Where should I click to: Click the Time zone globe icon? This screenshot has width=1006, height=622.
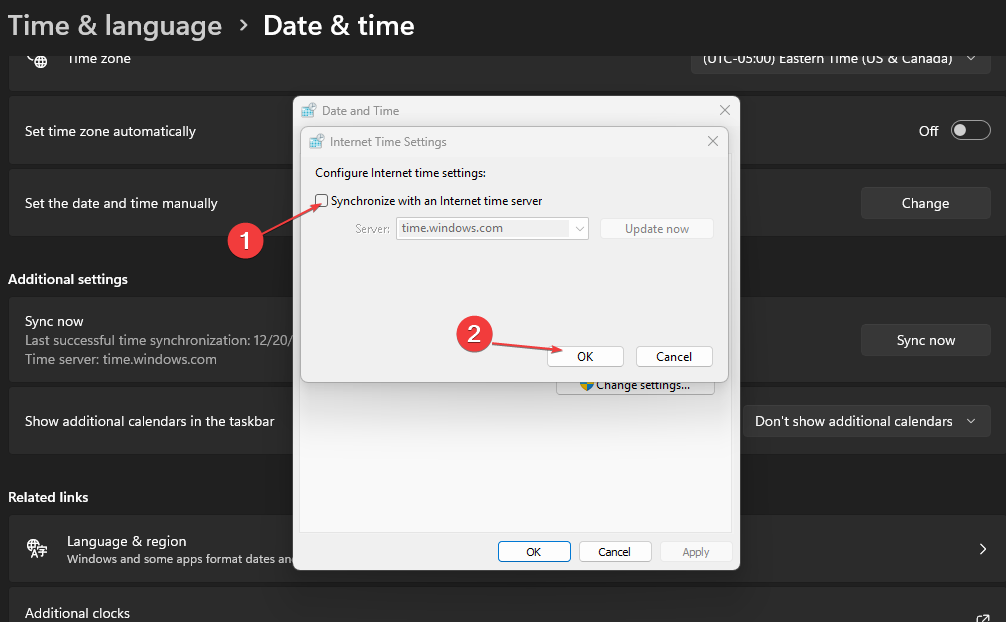point(37,60)
